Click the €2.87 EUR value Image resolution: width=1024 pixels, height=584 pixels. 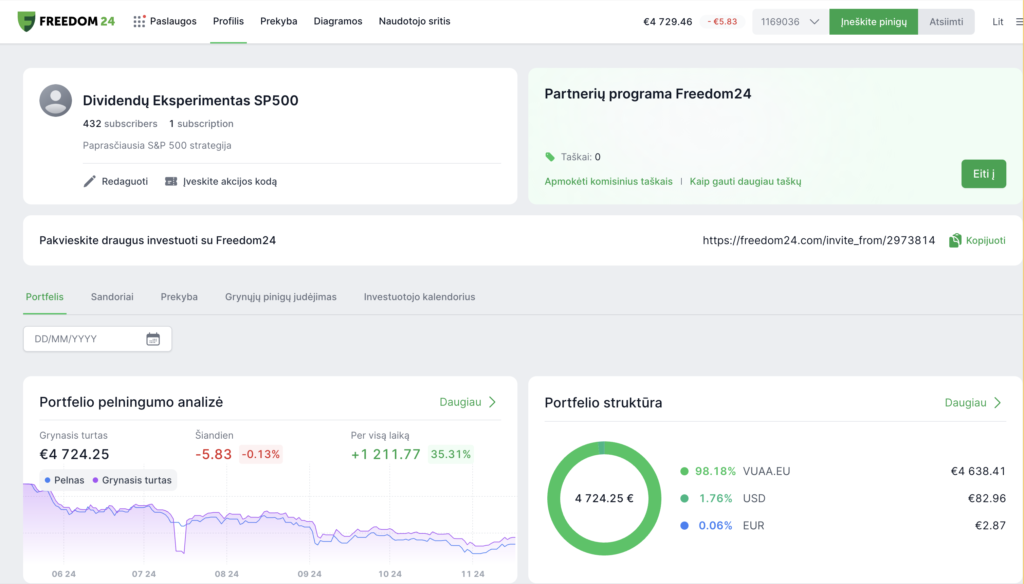coord(990,525)
